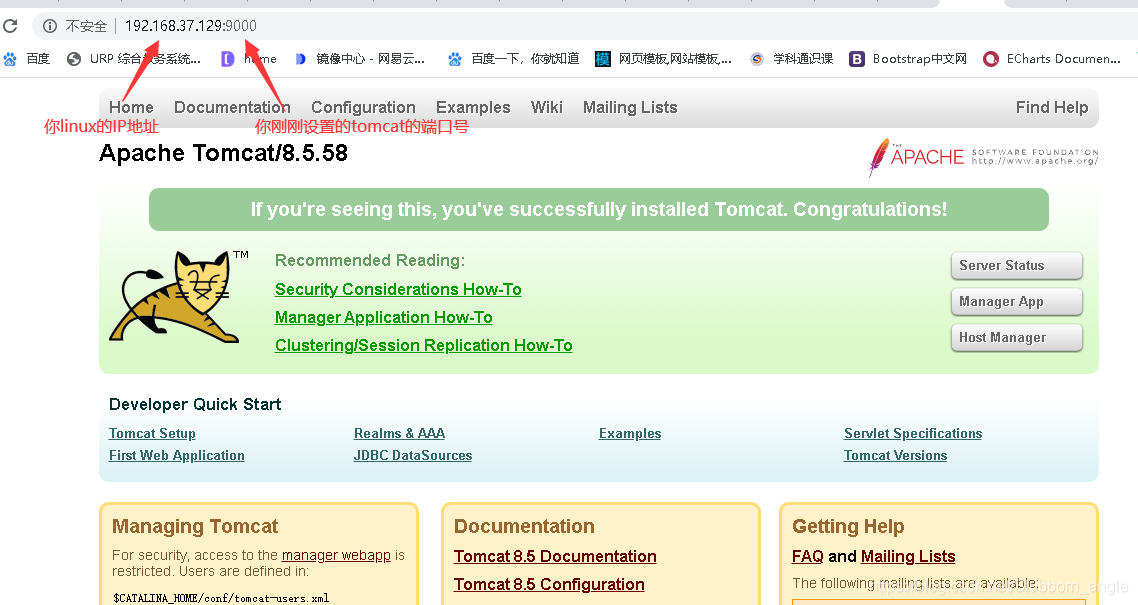Image resolution: width=1138 pixels, height=605 pixels.
Task: Open the Servlet Specifications link
Action: point(913,433)
